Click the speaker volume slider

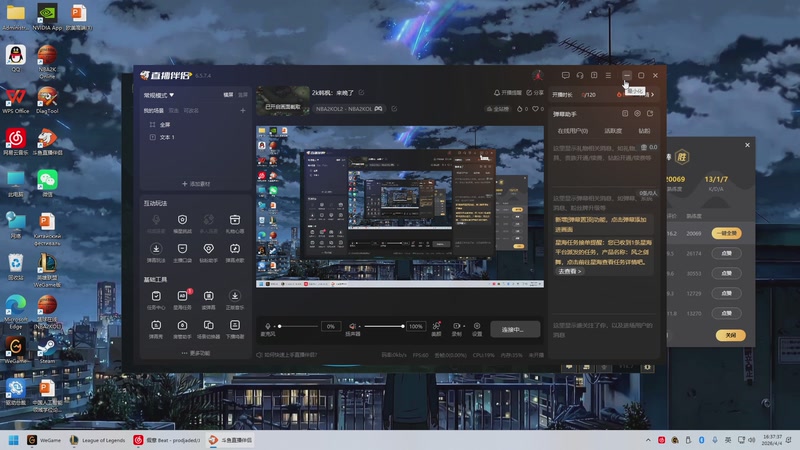tap(384, 326)
